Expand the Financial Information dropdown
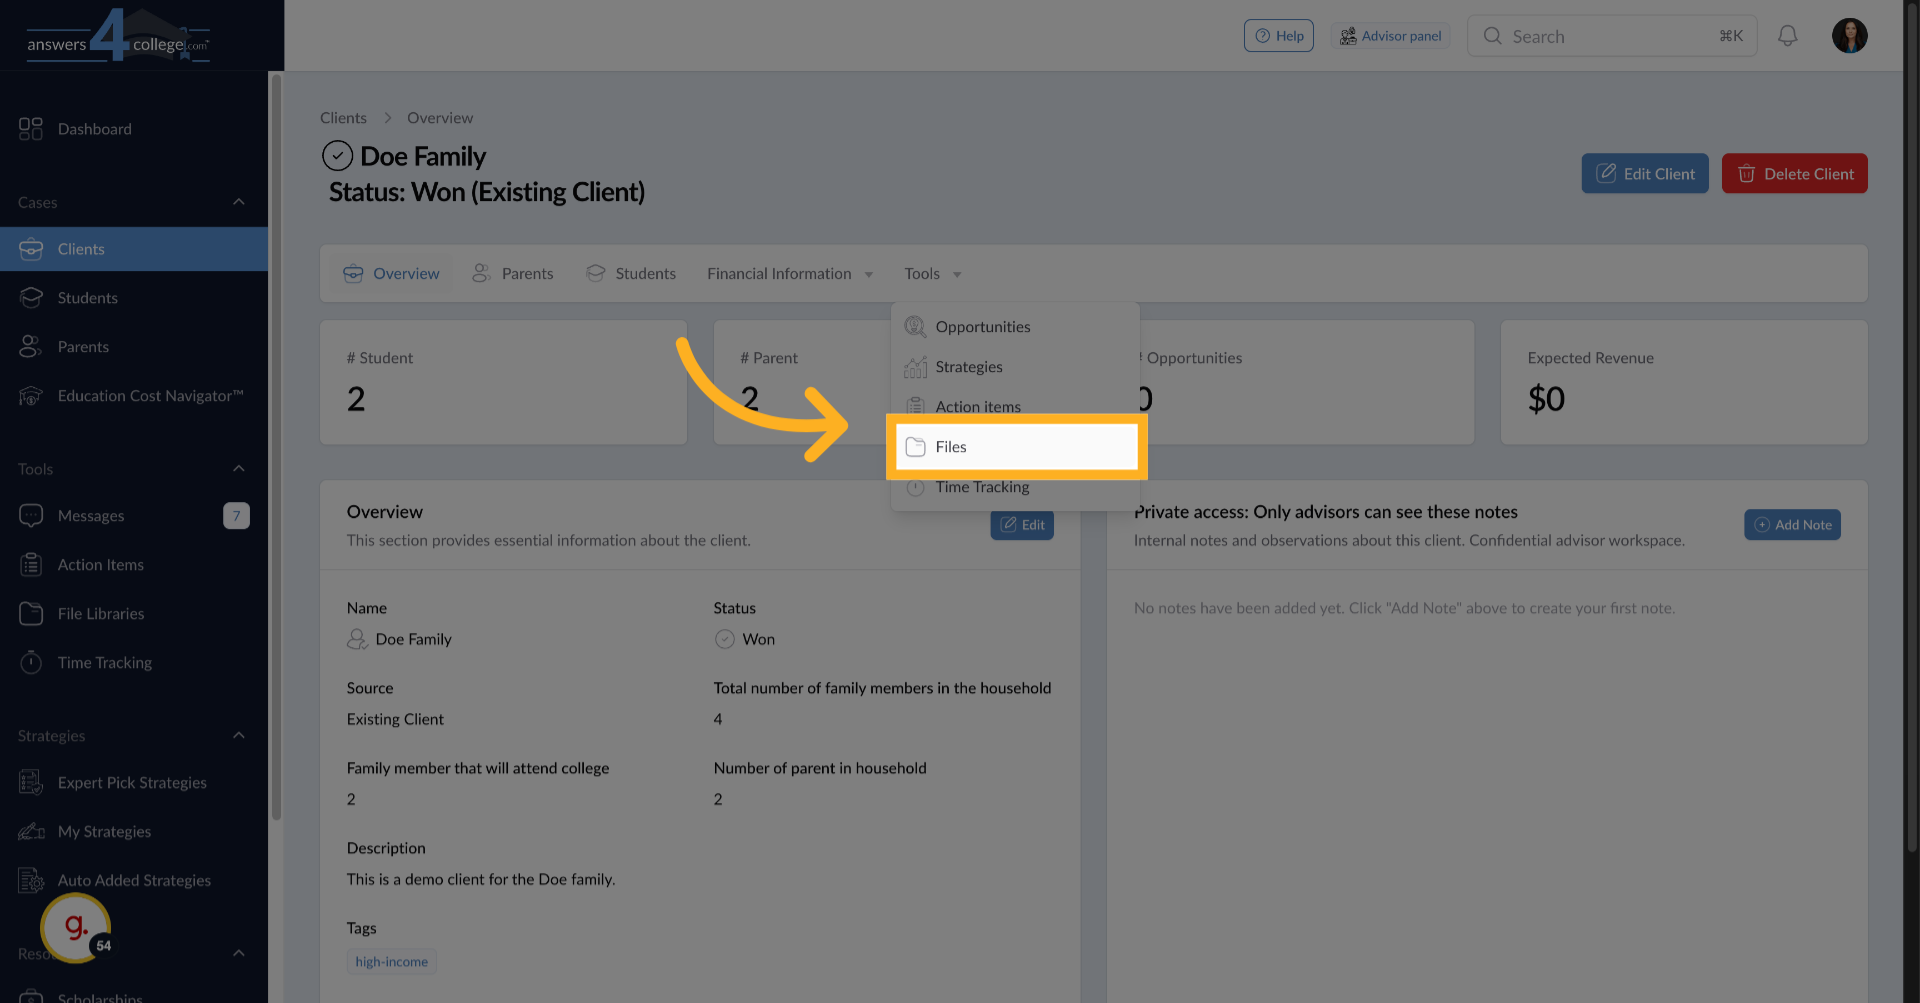Screen dimensions: 1920x1003 tap(790, 274)
